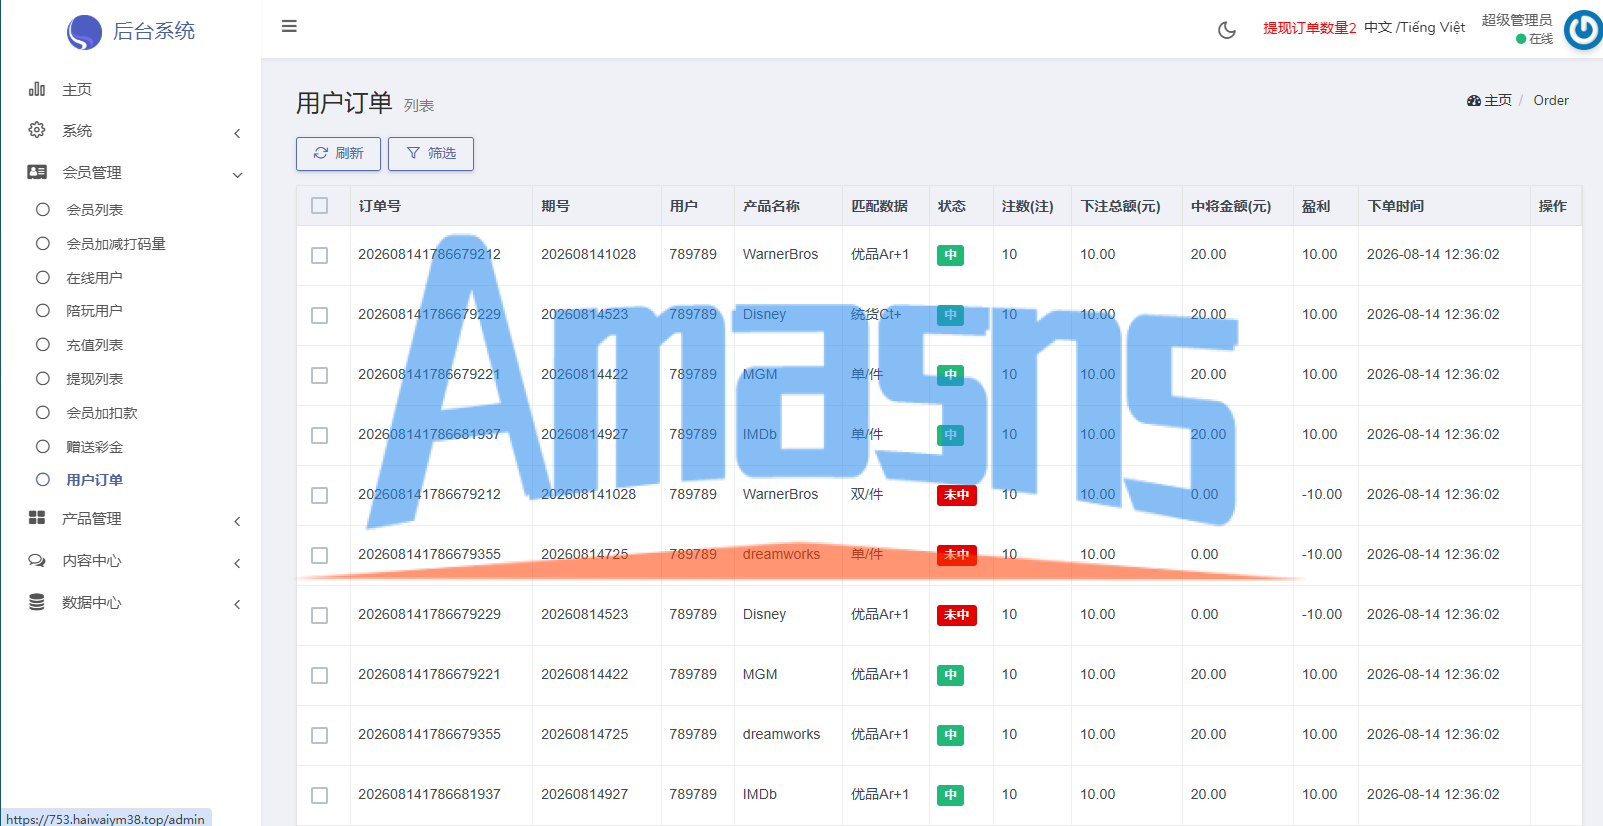
Task: Expand the 内容中心 menu chevron
Action: tap(237, 563)
